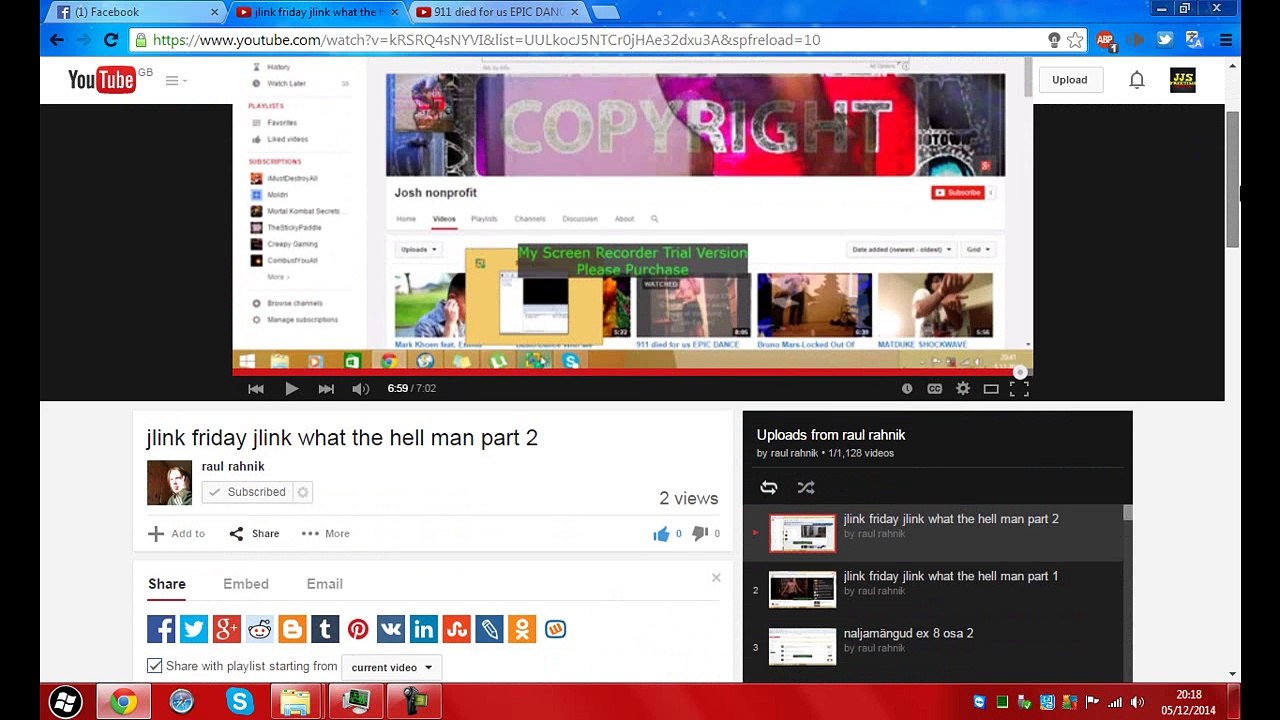Toggle playlist repeat
The height and width of the screenshot is (720, 1280).
click(x=769, y=488)
